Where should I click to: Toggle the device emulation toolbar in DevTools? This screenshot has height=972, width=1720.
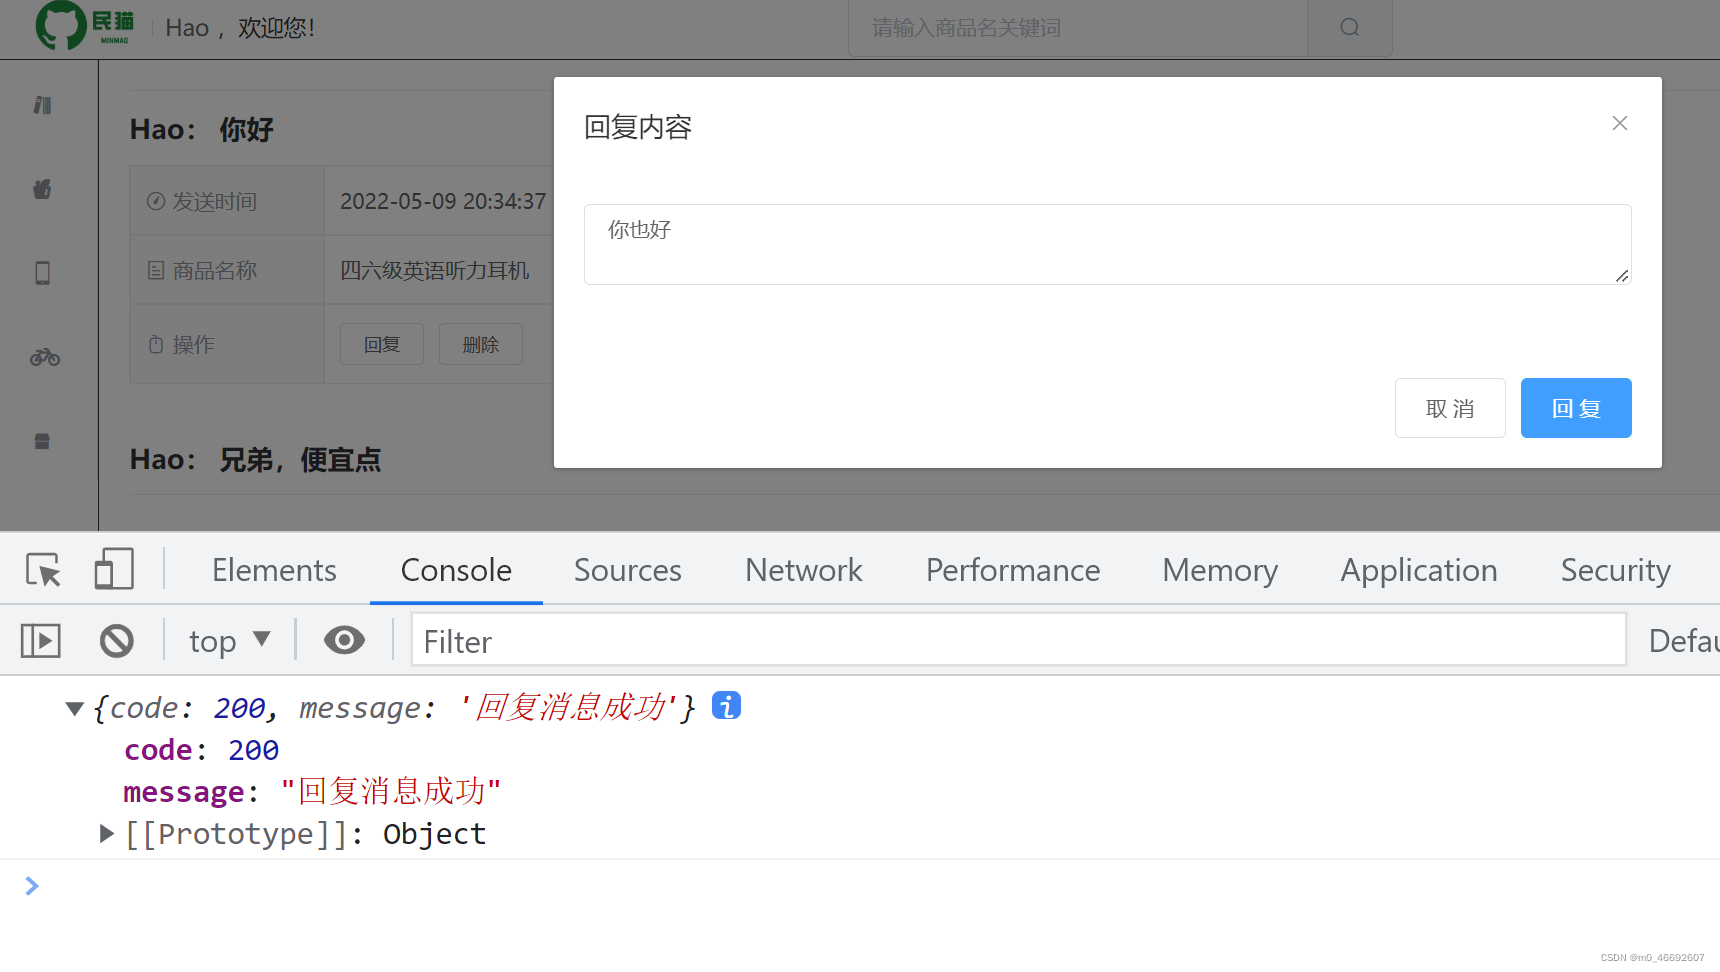pyautogui.click(x=113, y=569)
